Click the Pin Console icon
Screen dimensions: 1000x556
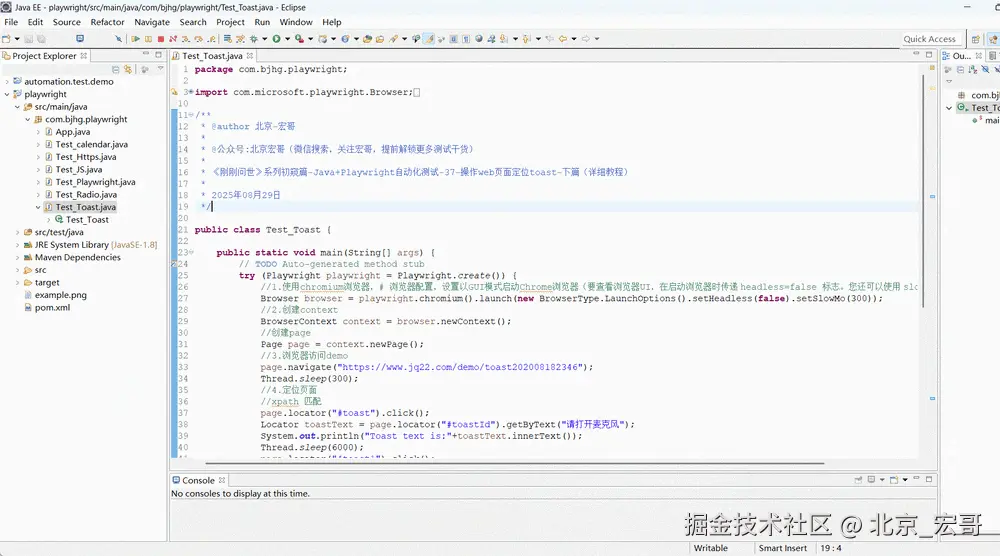tap(858, 479)
